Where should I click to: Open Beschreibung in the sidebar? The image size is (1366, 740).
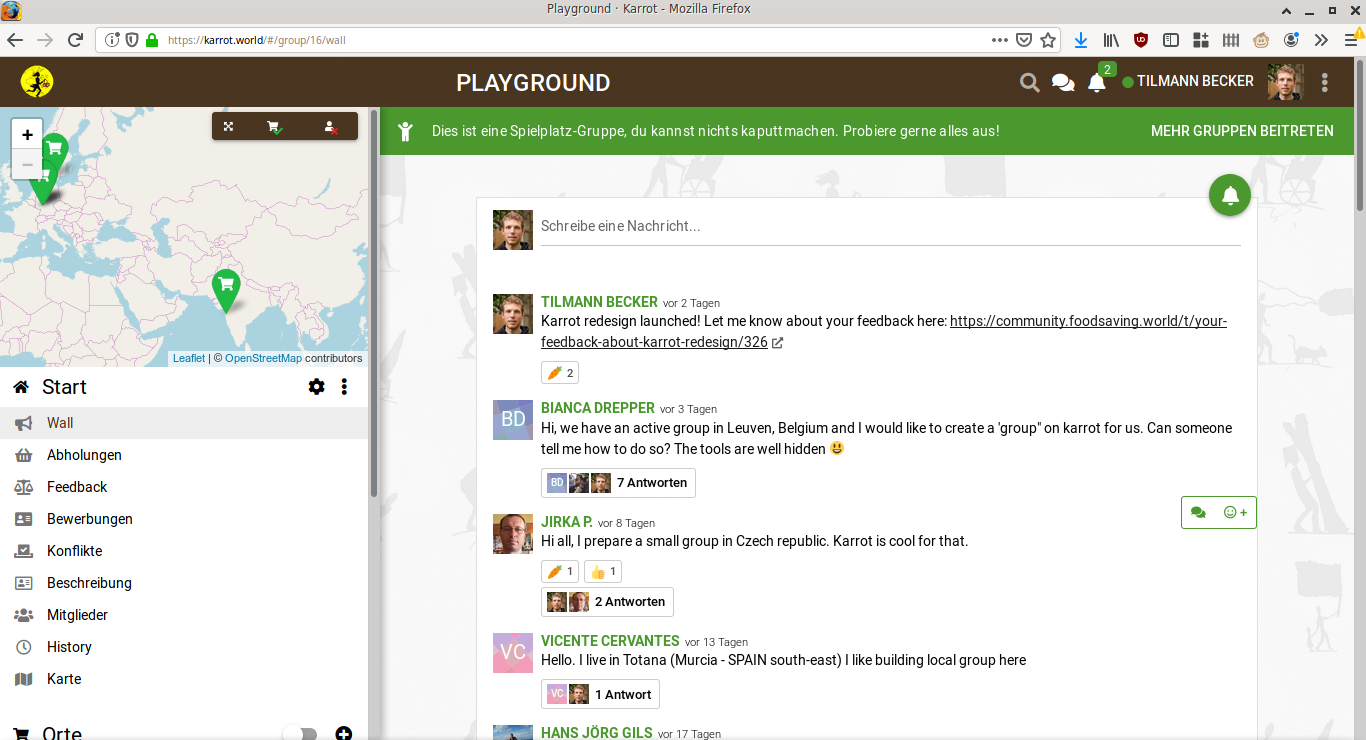pyautogui.click(x=184, y=583)
